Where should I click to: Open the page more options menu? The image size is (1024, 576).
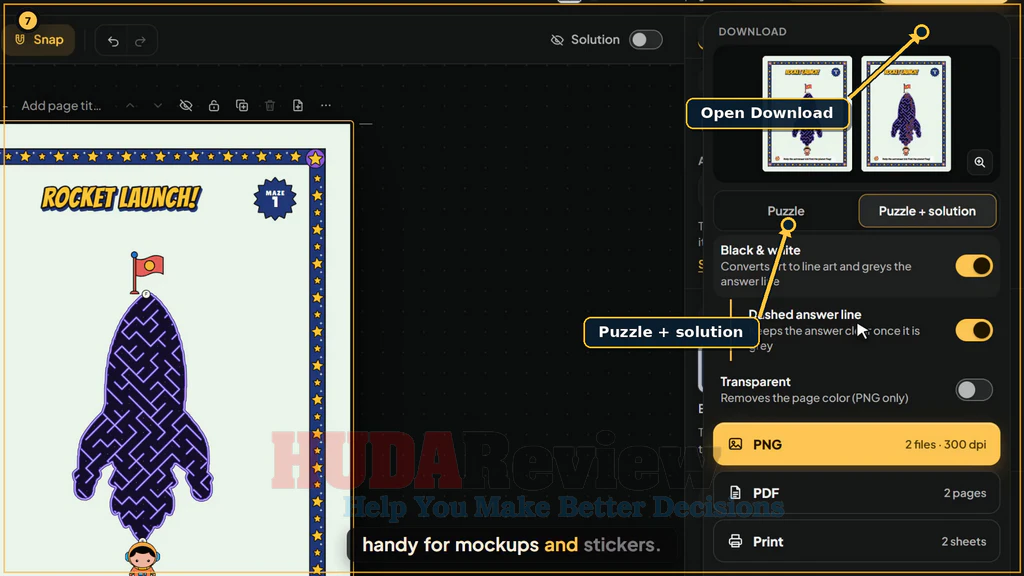pyautogui.click(x=326, y=106)
